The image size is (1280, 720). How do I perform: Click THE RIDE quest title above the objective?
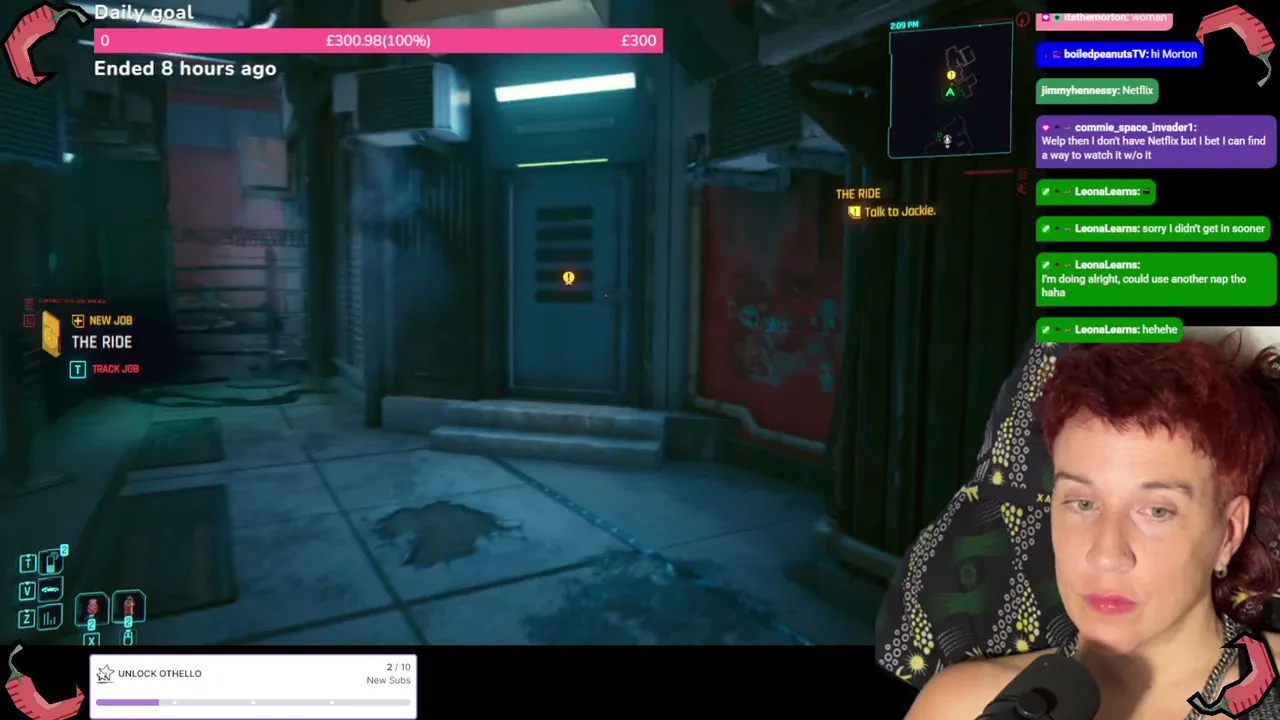tap(858, 194)
